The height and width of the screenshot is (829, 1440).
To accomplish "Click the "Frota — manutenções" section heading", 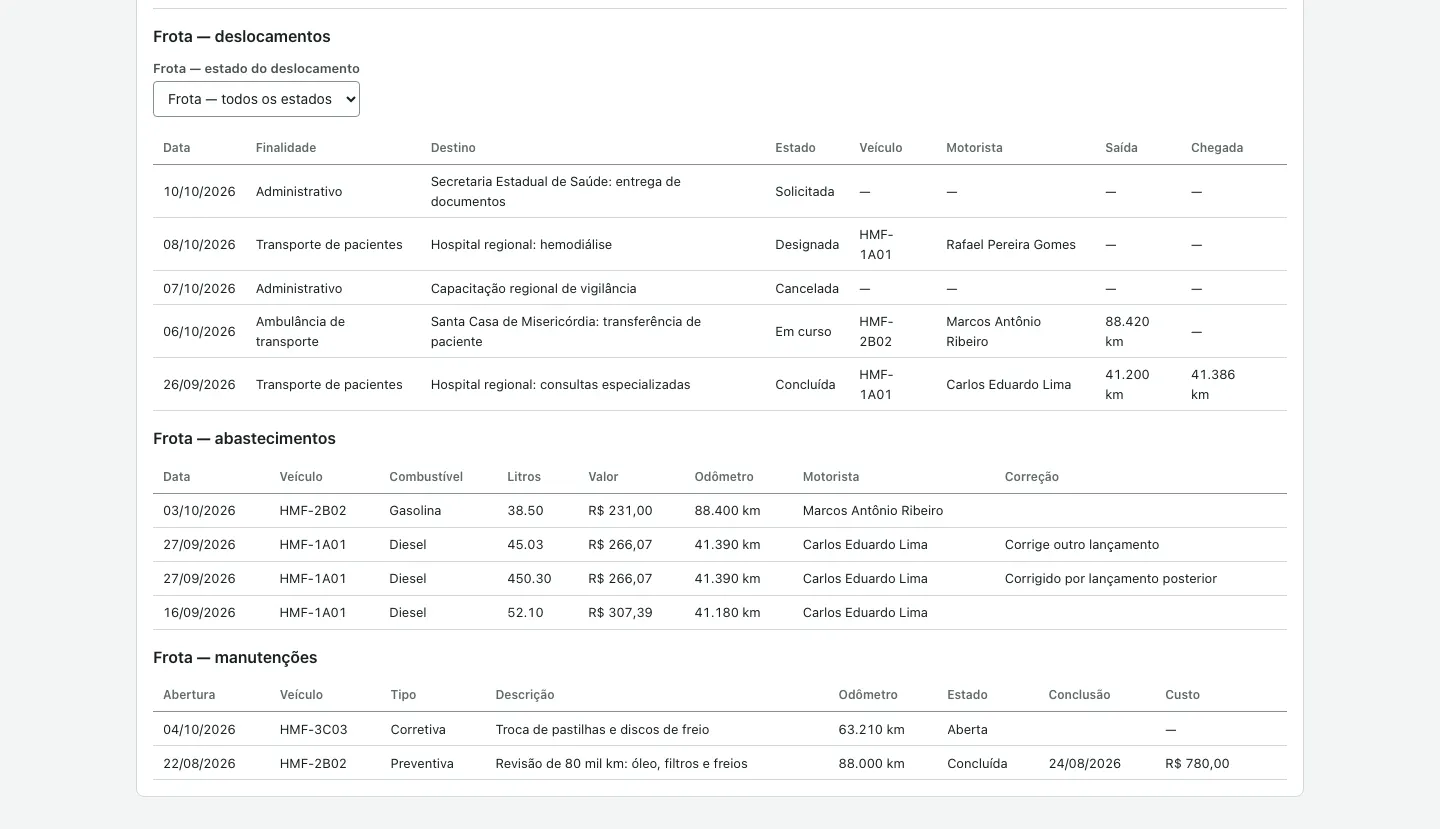I will (235, 658).
